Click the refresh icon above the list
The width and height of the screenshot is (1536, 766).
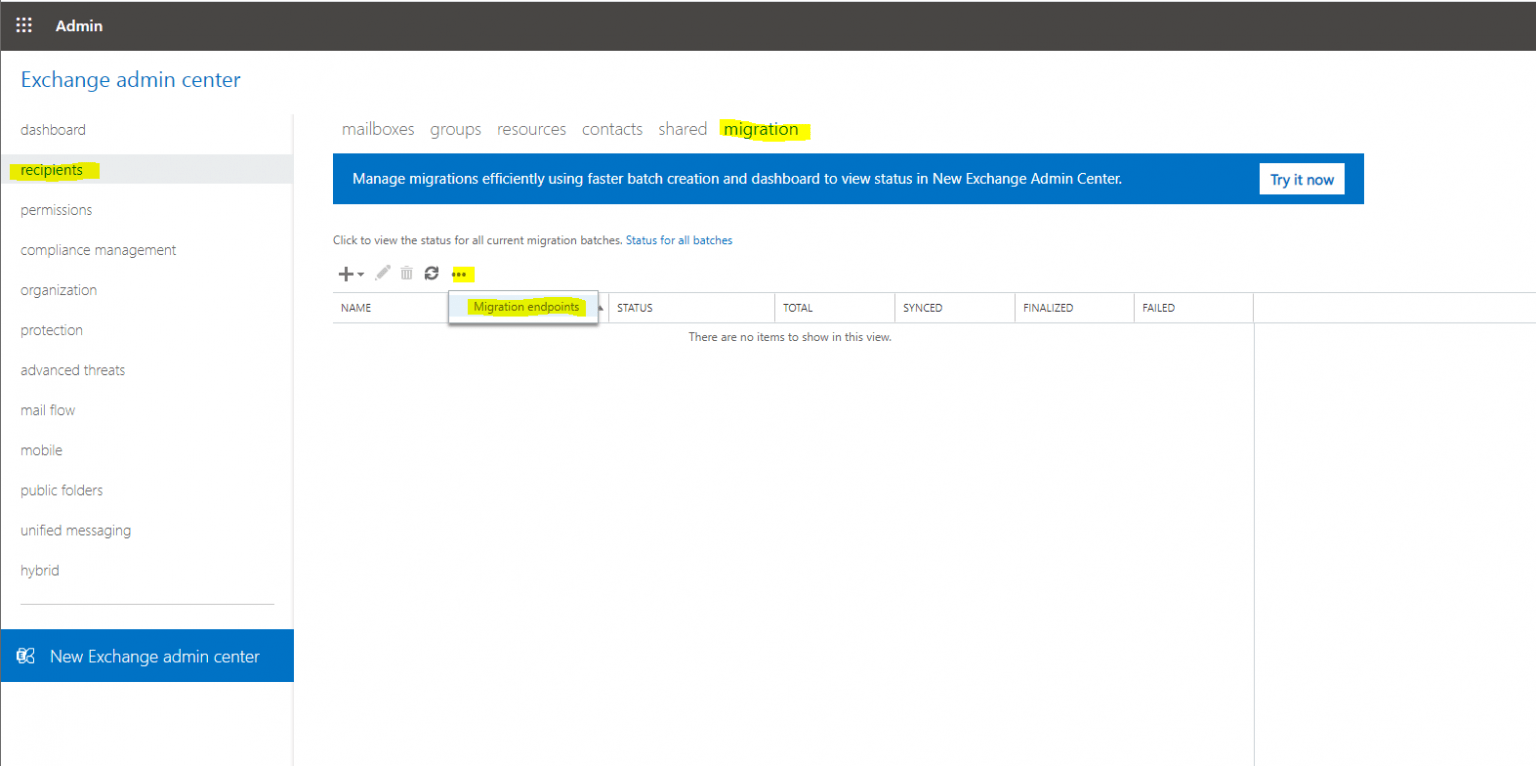pyautogui.click(x=431, y=273)
